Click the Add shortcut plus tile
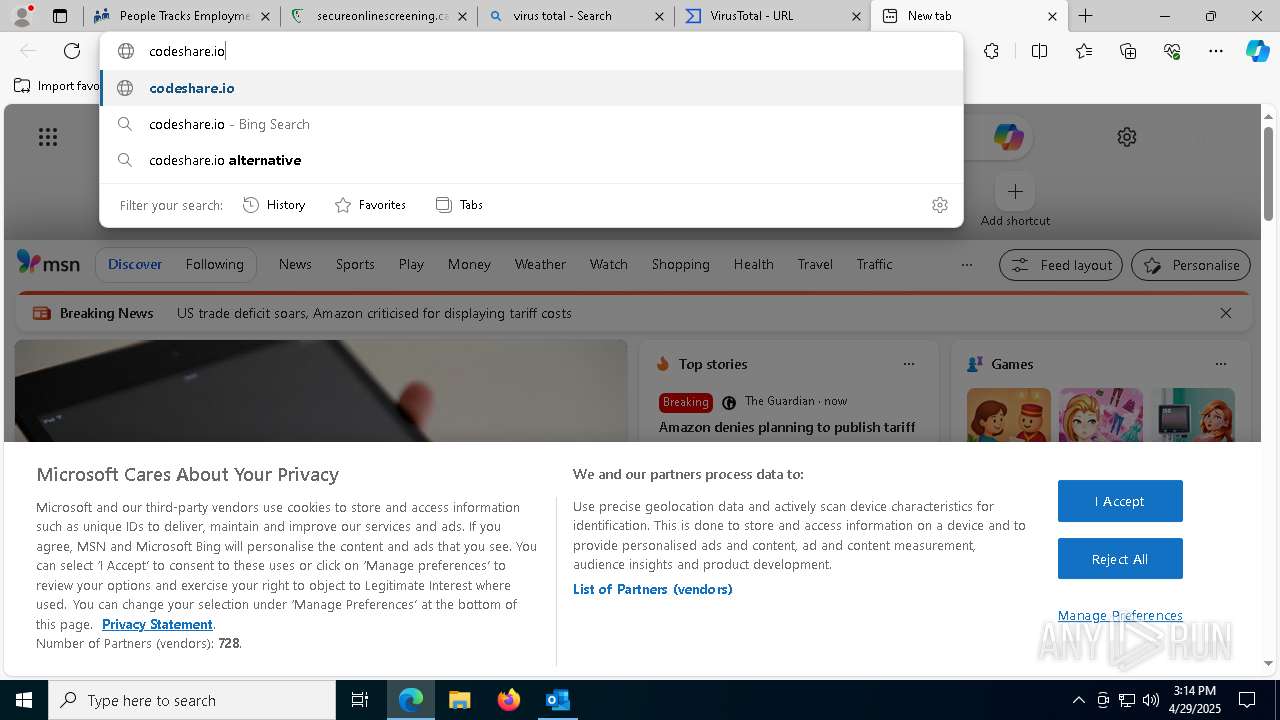 point(1015,191)
